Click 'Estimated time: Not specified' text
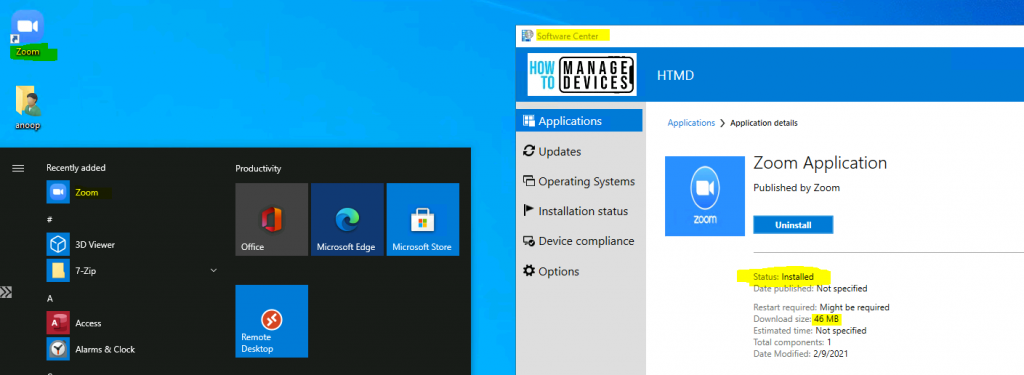The width and height of the screenshot is (1024, 375). [810, 331]
